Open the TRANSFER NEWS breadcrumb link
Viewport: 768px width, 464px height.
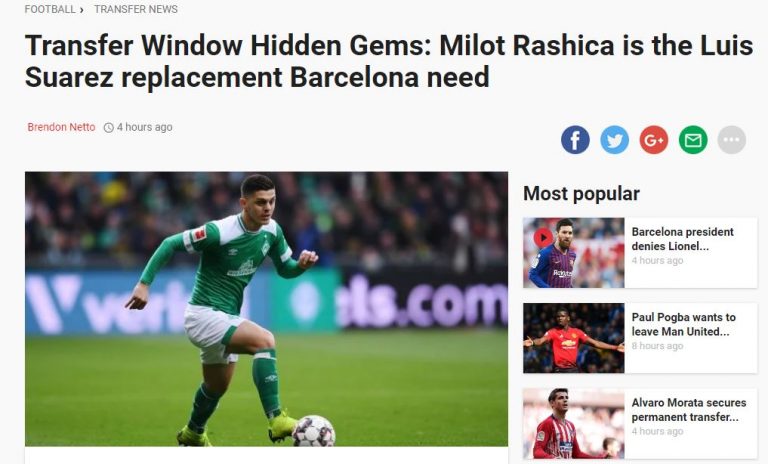(136, 9)
